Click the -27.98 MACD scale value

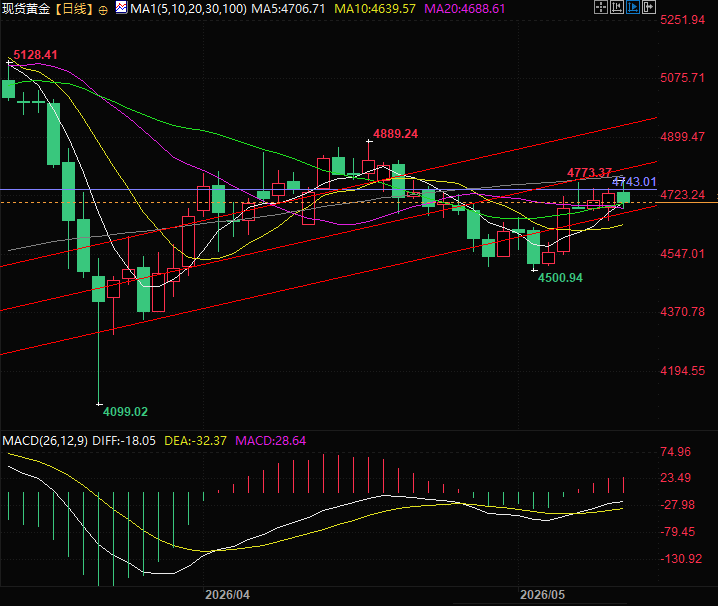[x=677, y=505]
